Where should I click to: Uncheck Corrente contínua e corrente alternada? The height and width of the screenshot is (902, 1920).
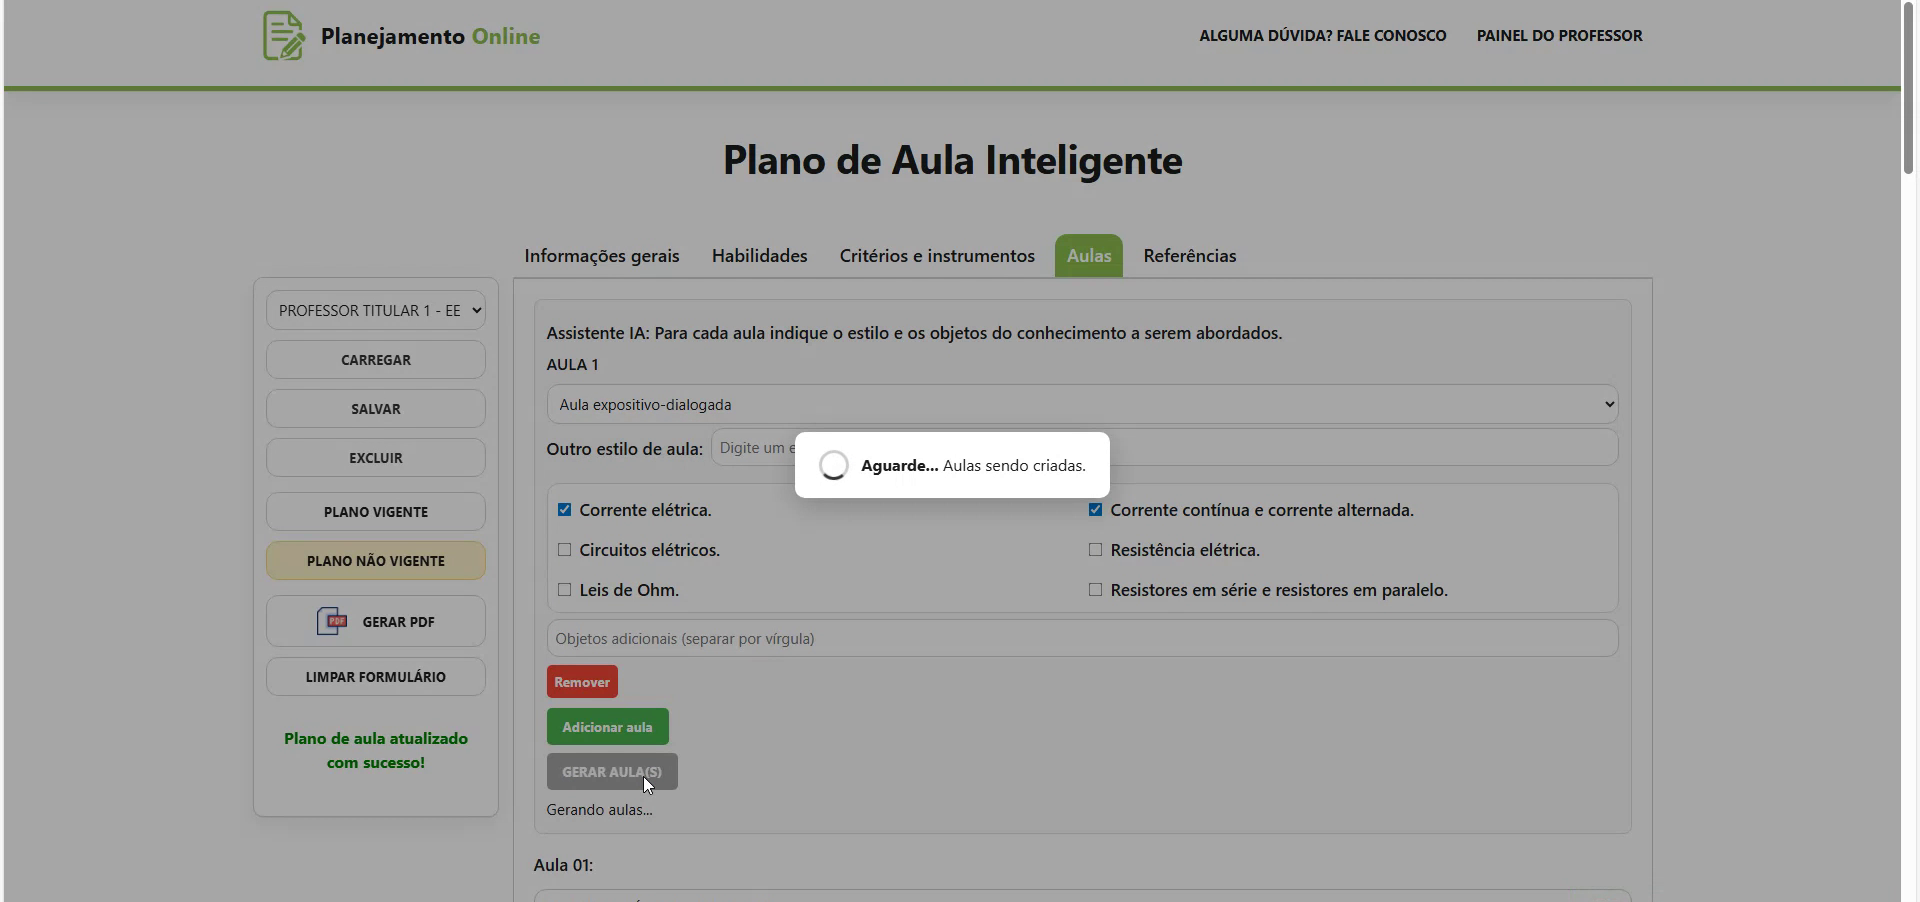pos(1095,509)
